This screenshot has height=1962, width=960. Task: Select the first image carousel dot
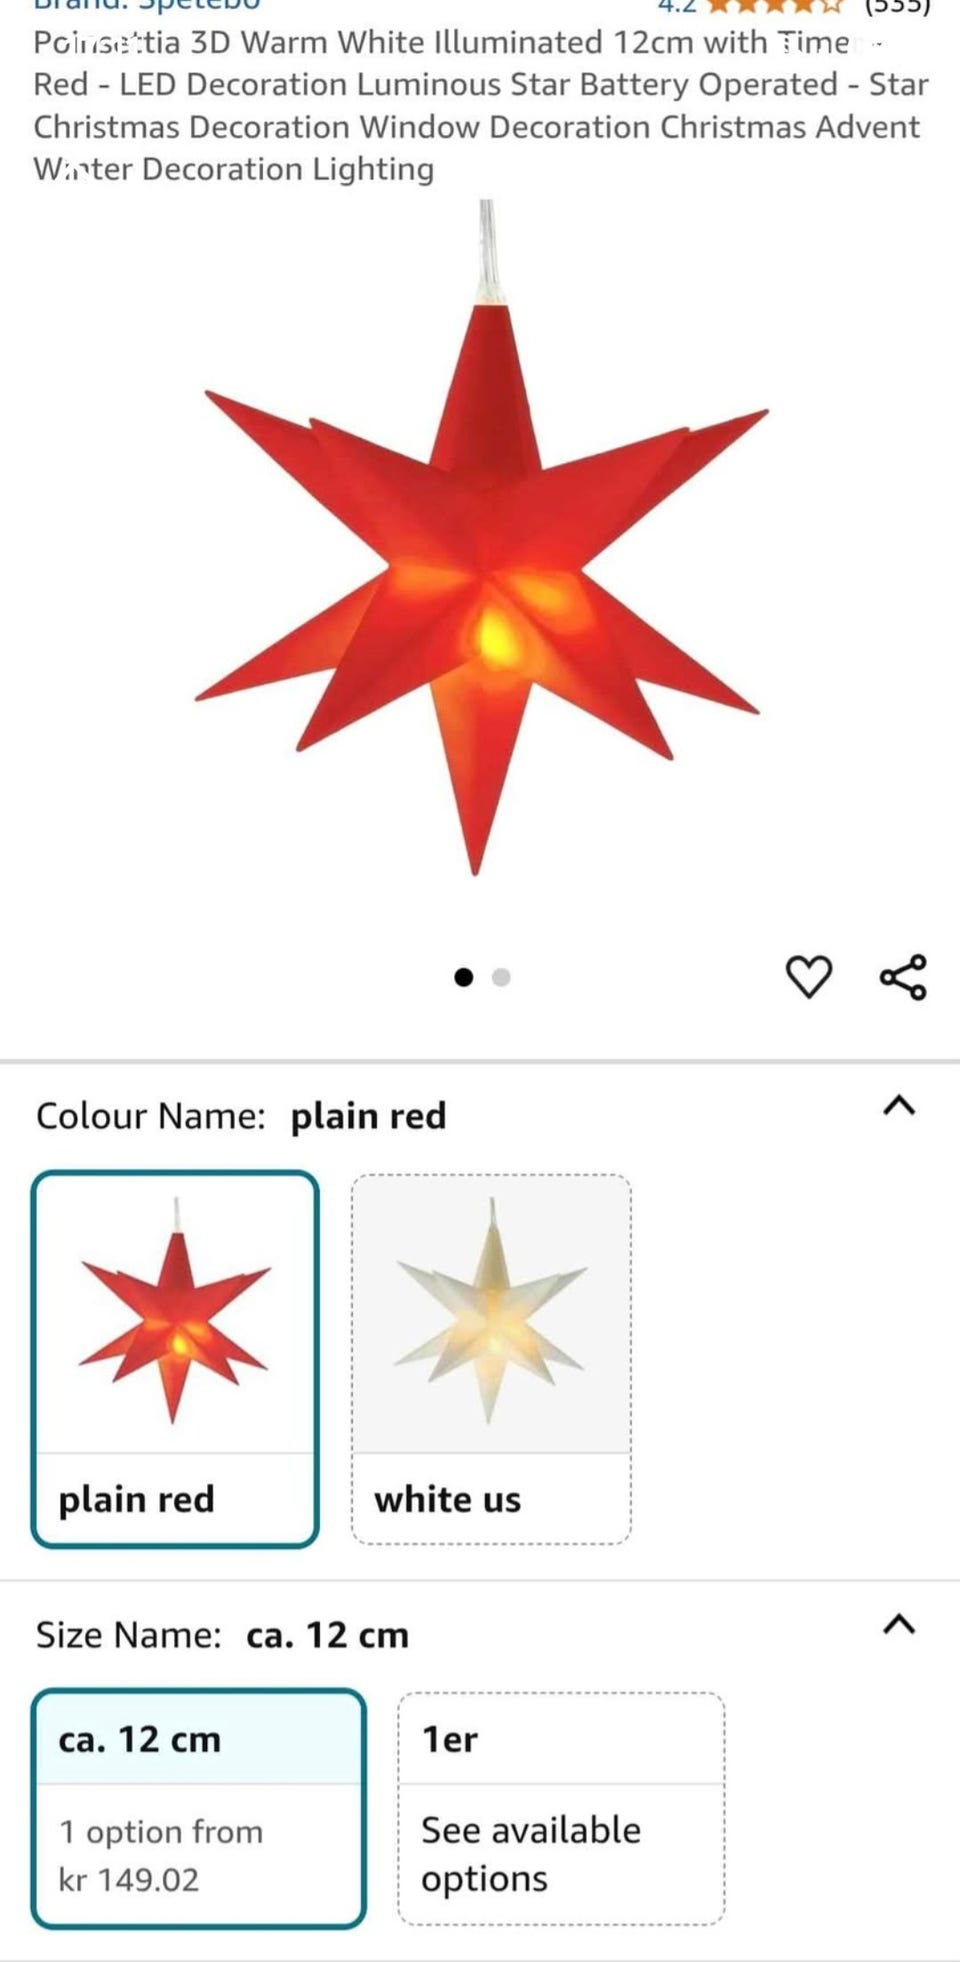pyautogui.click(x=463, y=977)
